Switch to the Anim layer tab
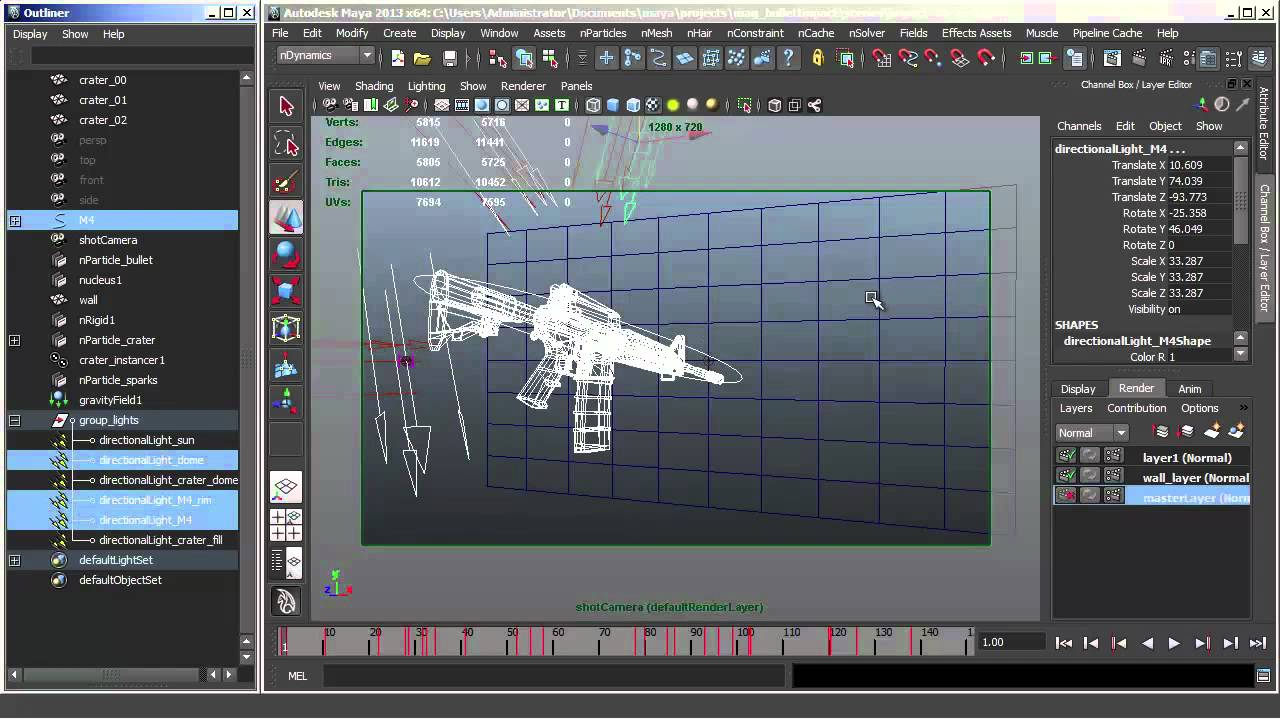 (x=1189, y=388)
